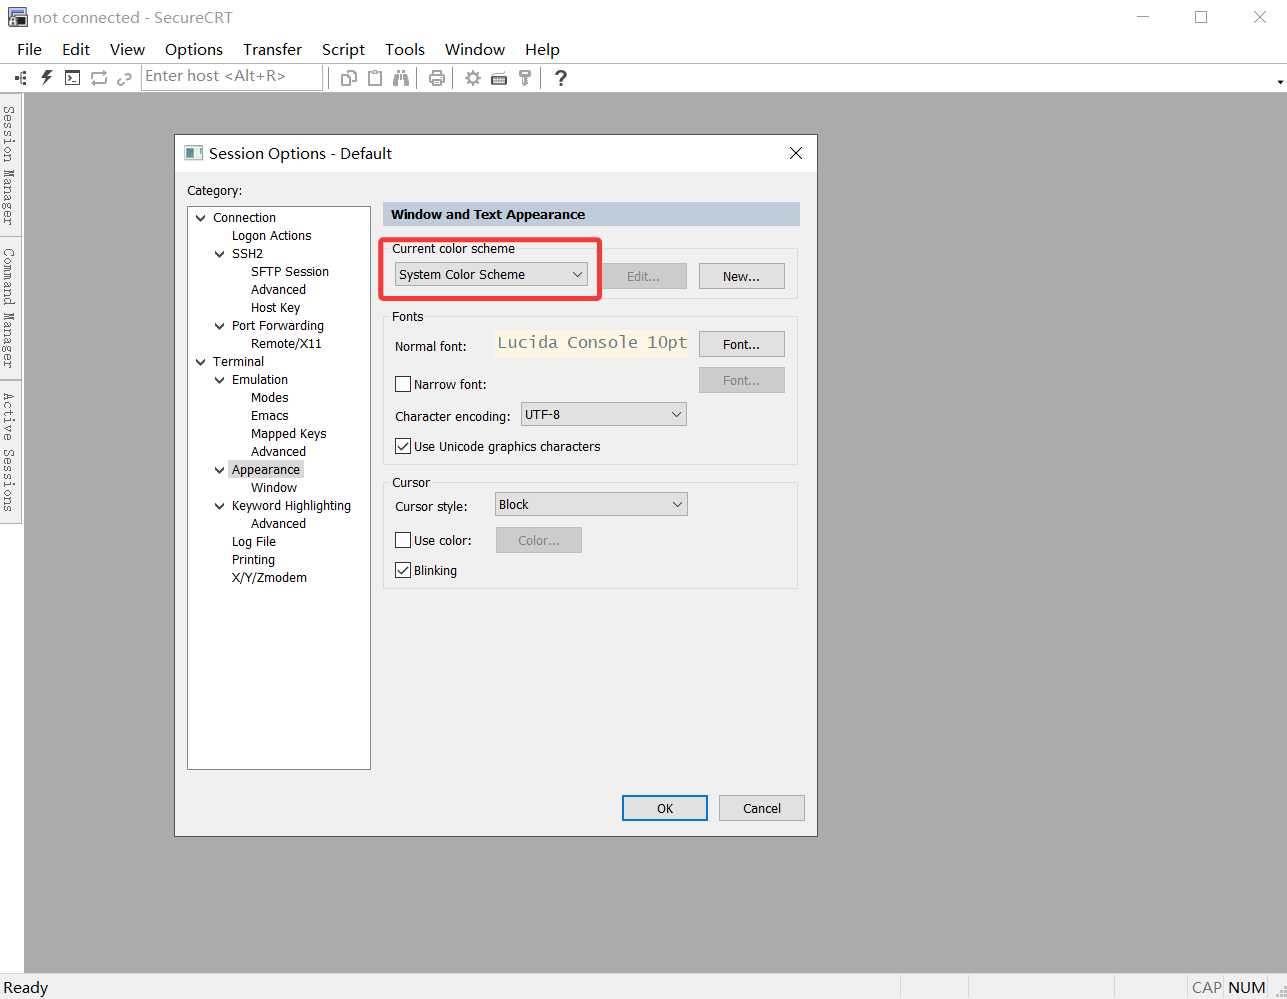Select Log File in category tree
The width and height of the screenshot is (1287, 999).
(x=254, y=542)
